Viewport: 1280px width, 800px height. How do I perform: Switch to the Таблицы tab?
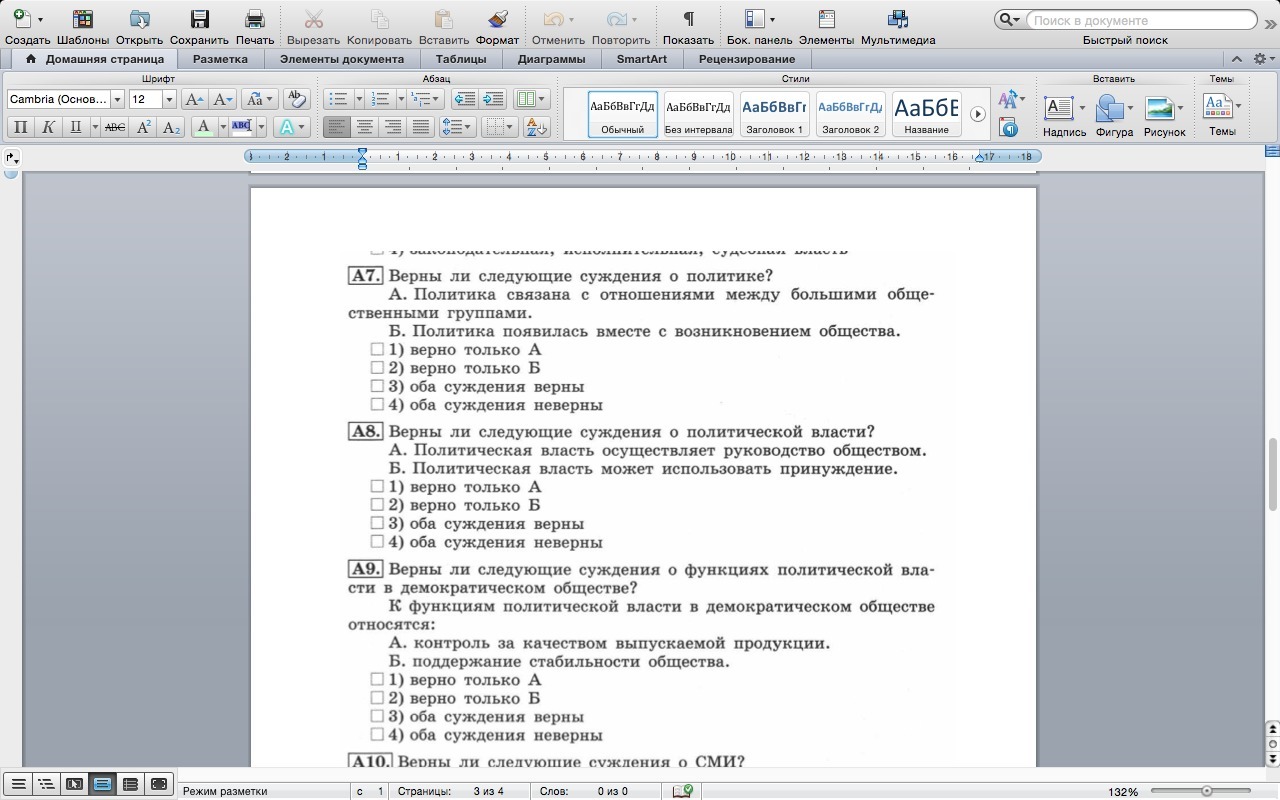pyautogui.click(x=461, y=59)
